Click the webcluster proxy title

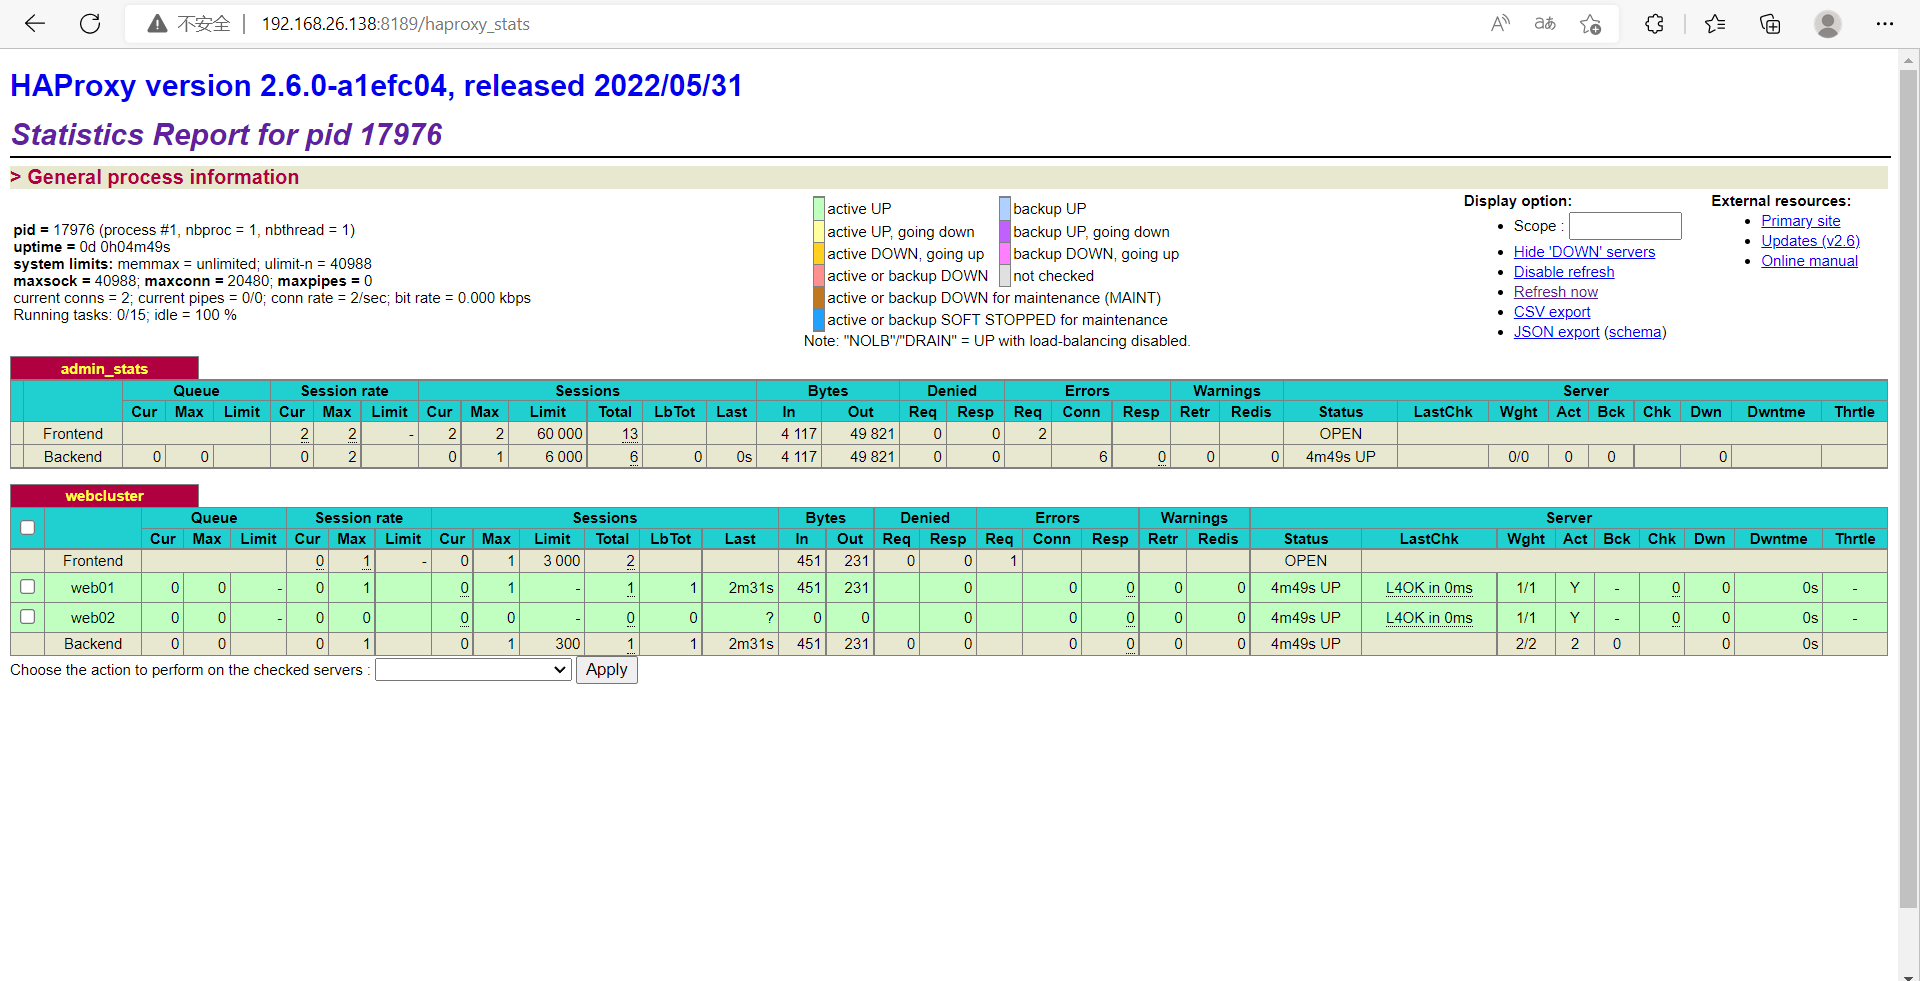point(104,496)
